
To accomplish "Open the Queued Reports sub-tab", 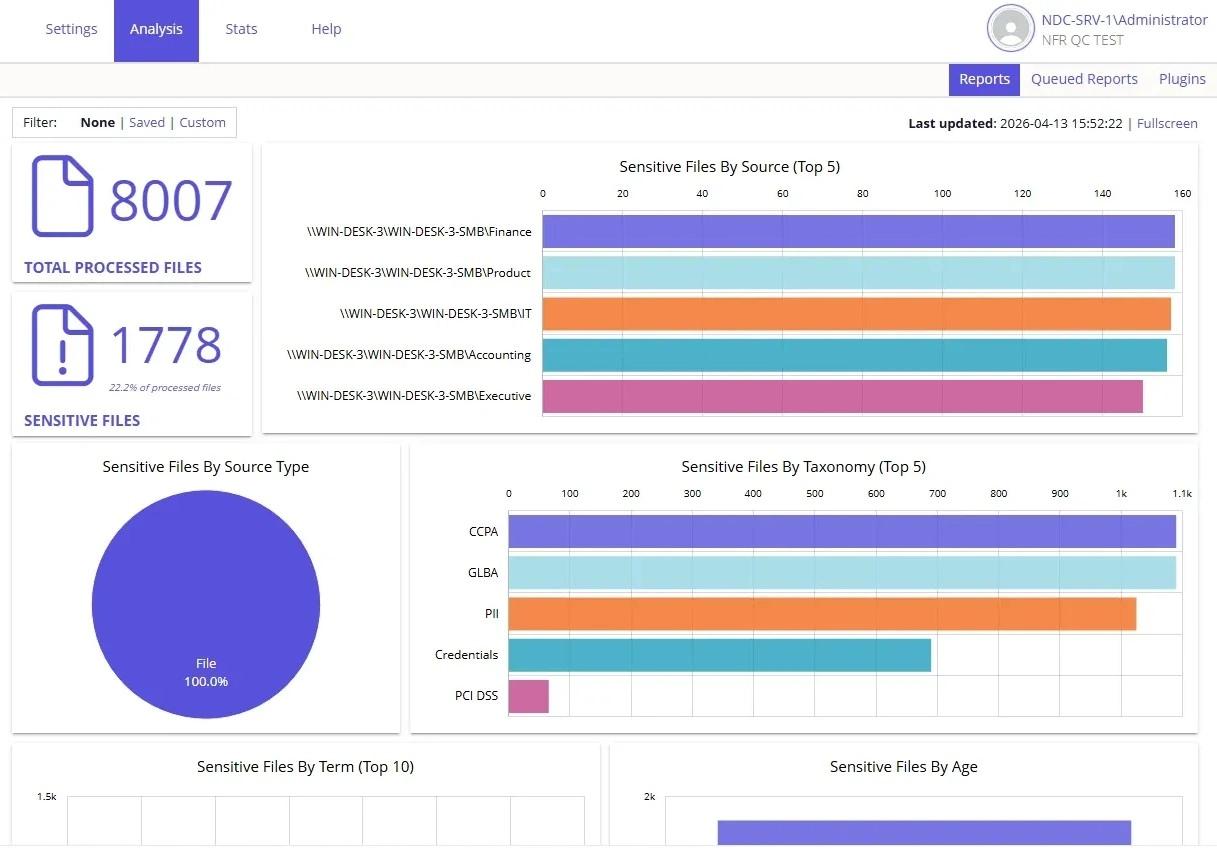I will coord(1084,80).
